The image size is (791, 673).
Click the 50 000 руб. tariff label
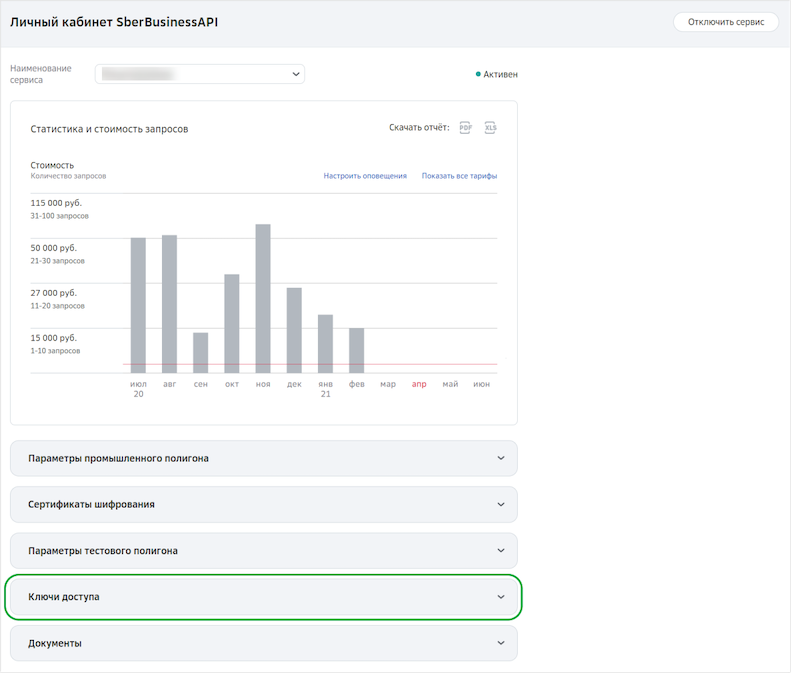53,248
